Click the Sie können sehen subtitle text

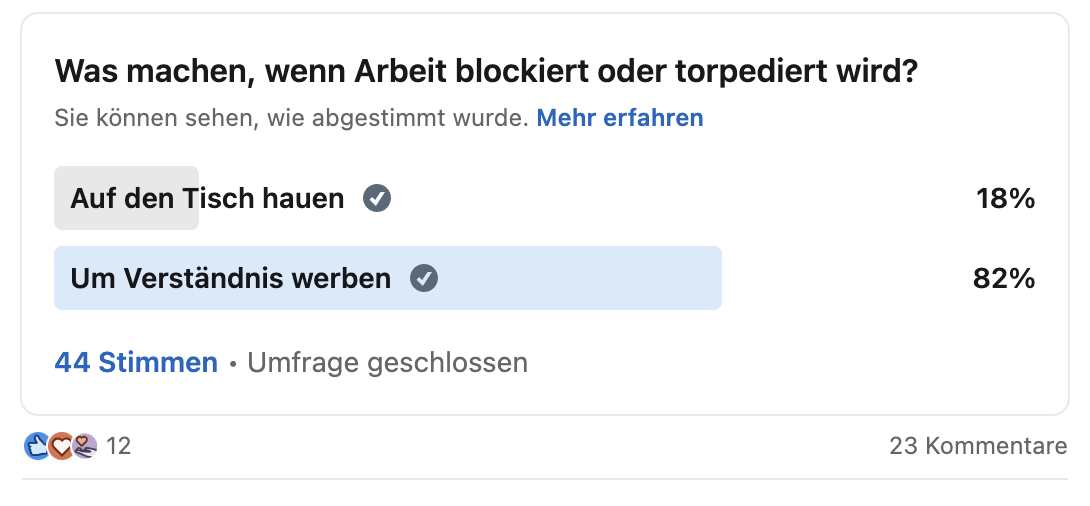tap(292, 117)
